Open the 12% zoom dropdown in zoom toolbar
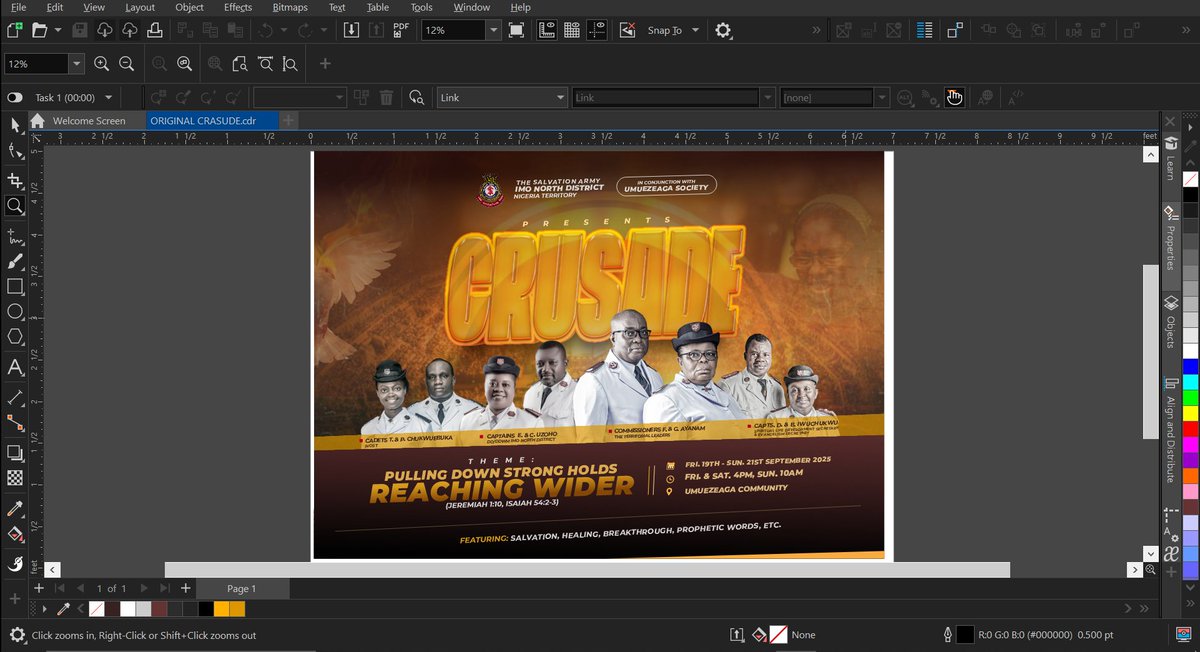 pyautogui.click(x=76, y=63)
